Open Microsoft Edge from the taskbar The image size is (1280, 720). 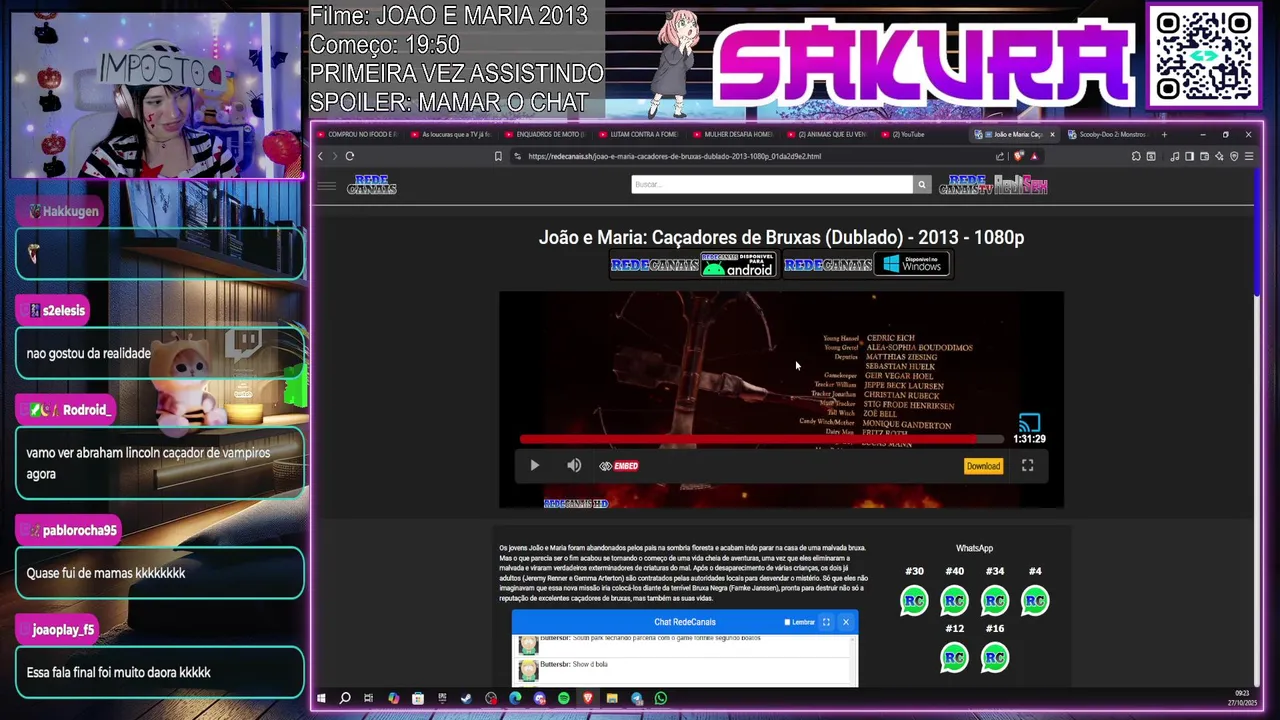[x=515, y=698]
